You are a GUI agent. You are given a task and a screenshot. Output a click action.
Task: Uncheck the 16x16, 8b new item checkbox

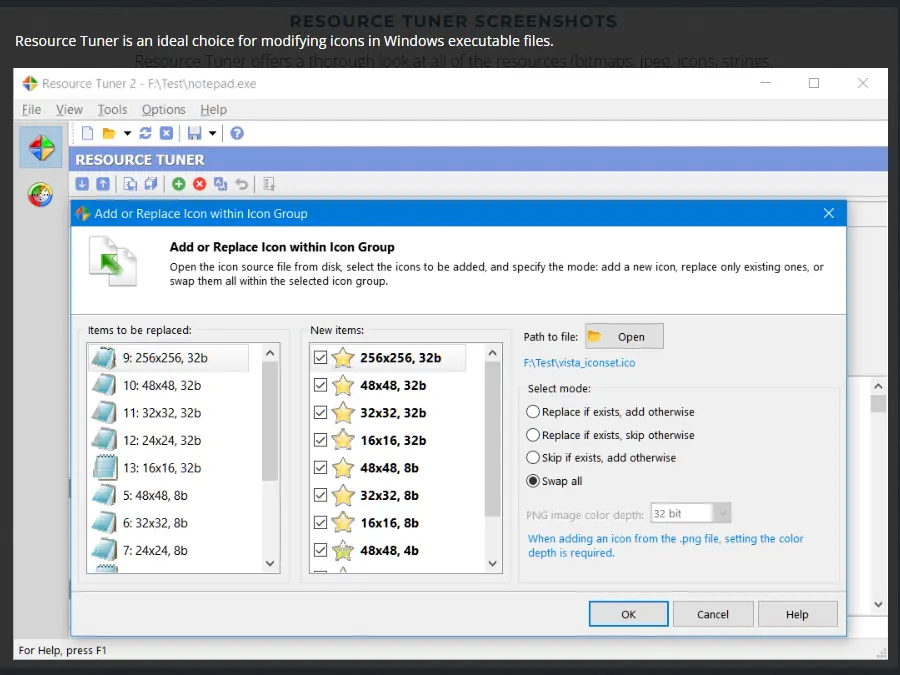(x=320, y=523)
